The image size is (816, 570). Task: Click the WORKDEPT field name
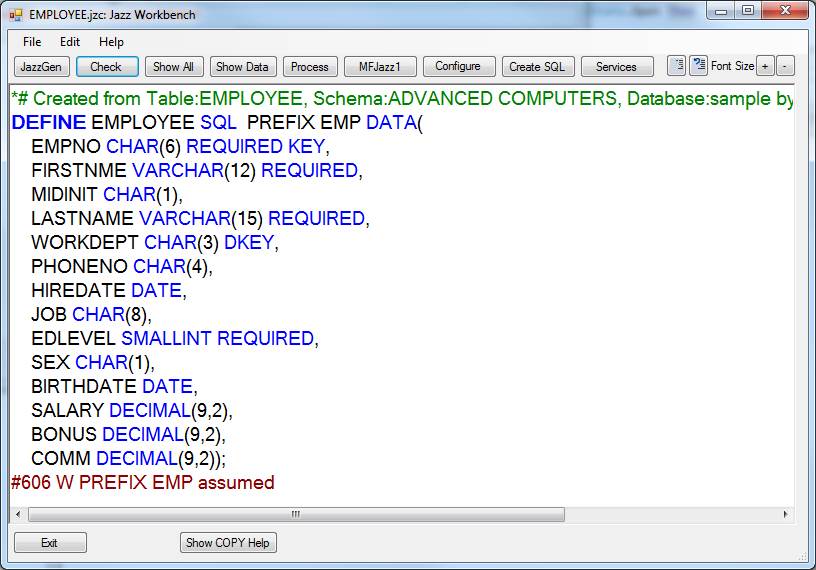click(84, 242)
